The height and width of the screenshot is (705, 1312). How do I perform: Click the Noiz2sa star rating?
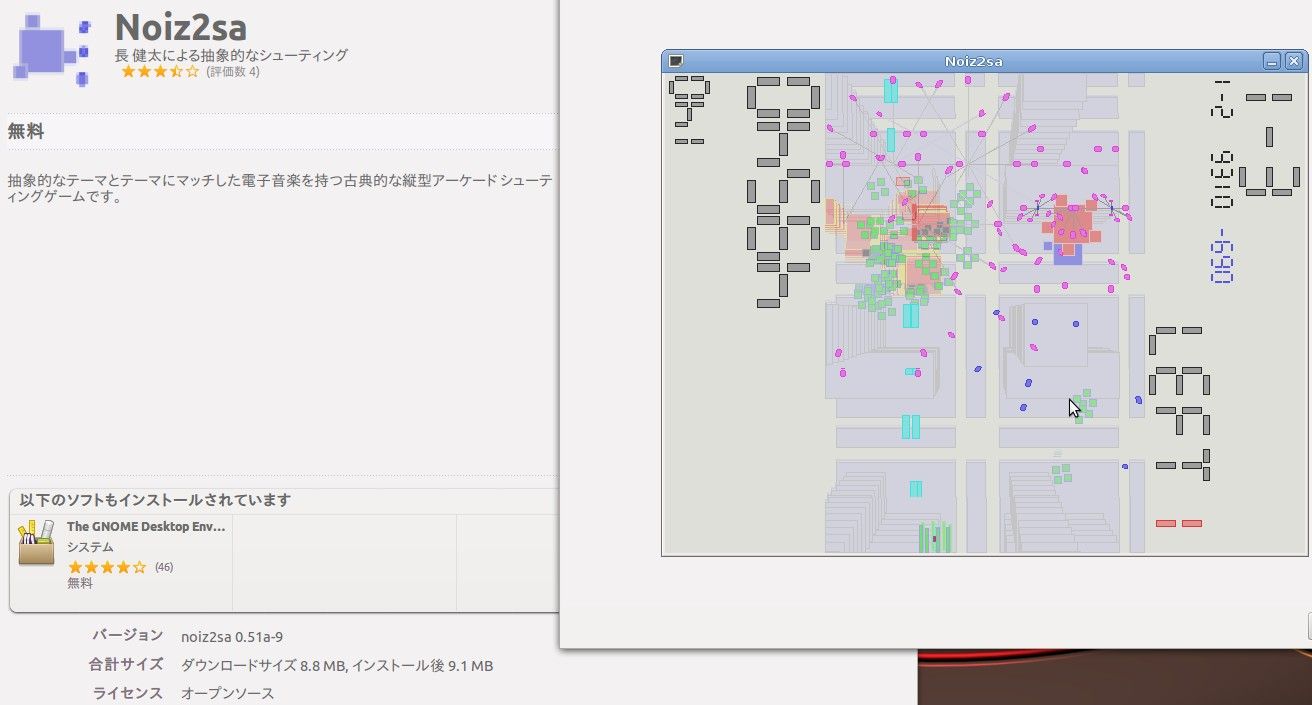click(160, 72)
